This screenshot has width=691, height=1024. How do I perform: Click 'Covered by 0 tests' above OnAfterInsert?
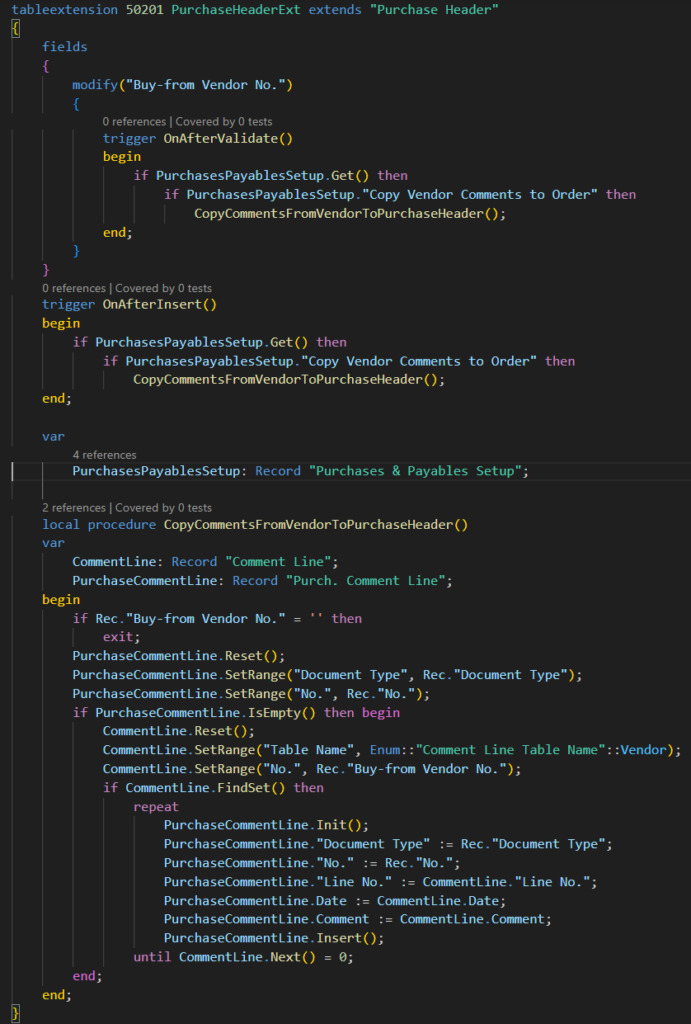(163, 288)
